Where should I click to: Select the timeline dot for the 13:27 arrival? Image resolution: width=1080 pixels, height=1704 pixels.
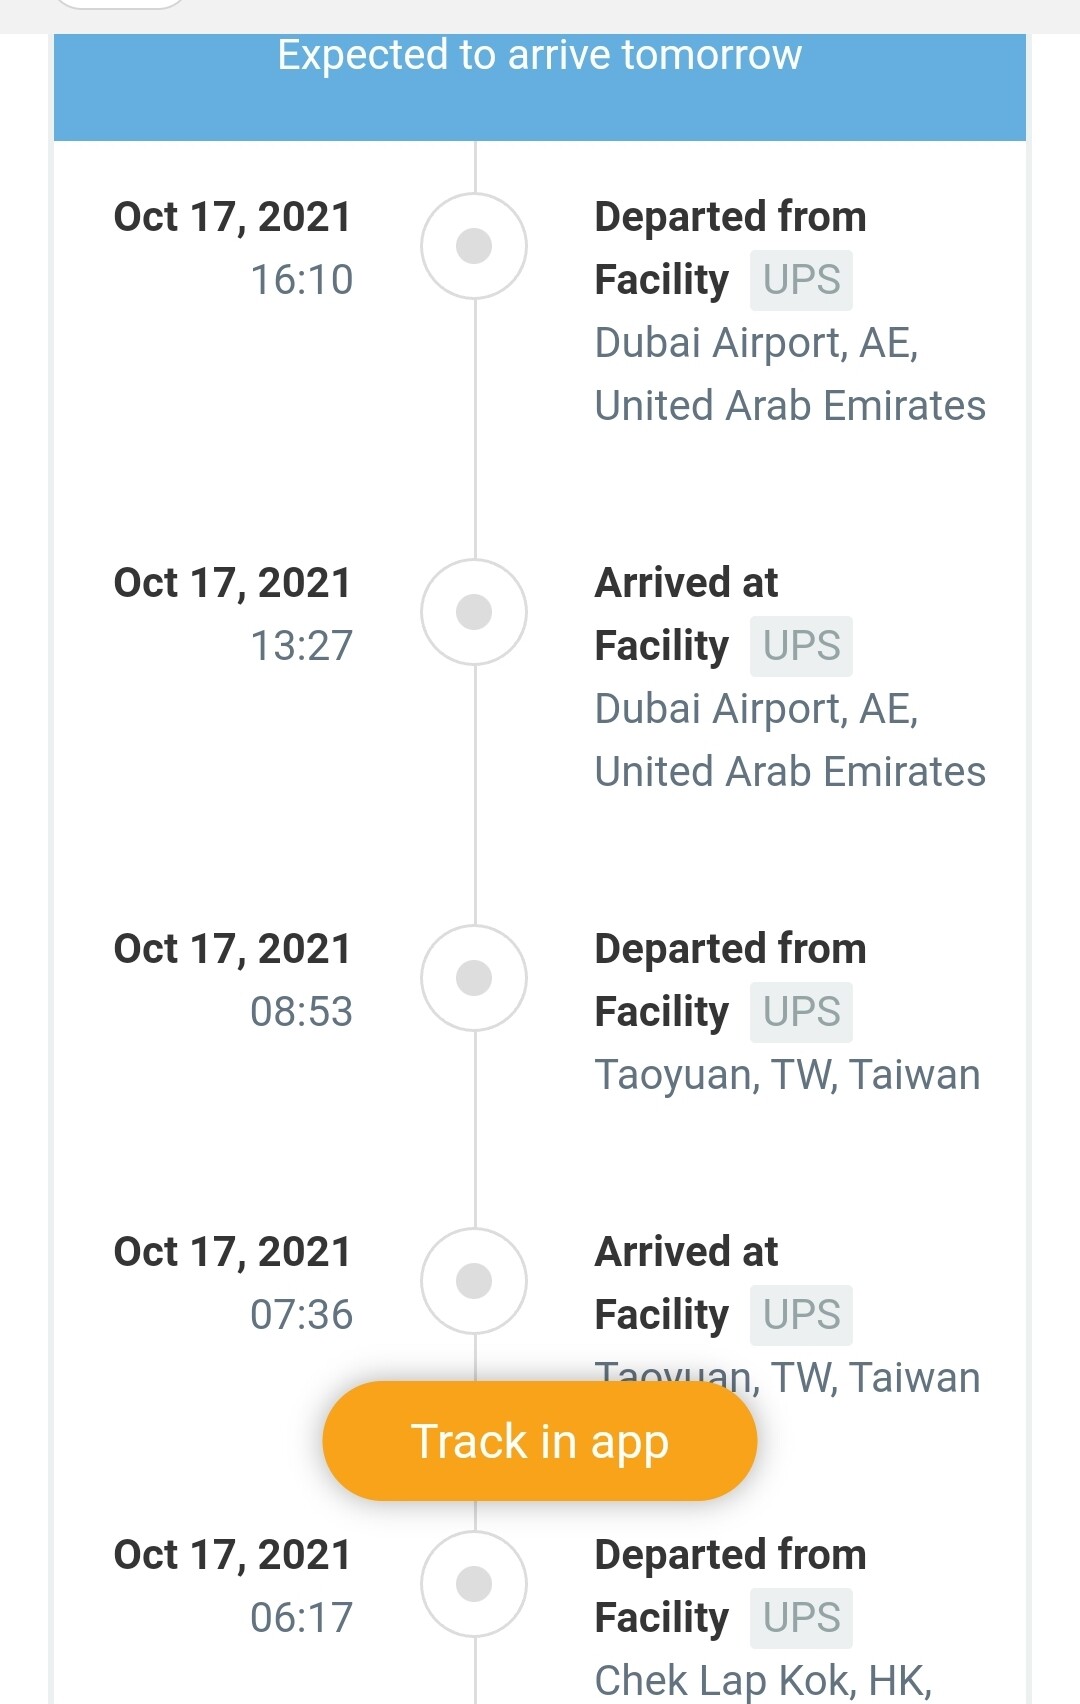tap(474, 612)
